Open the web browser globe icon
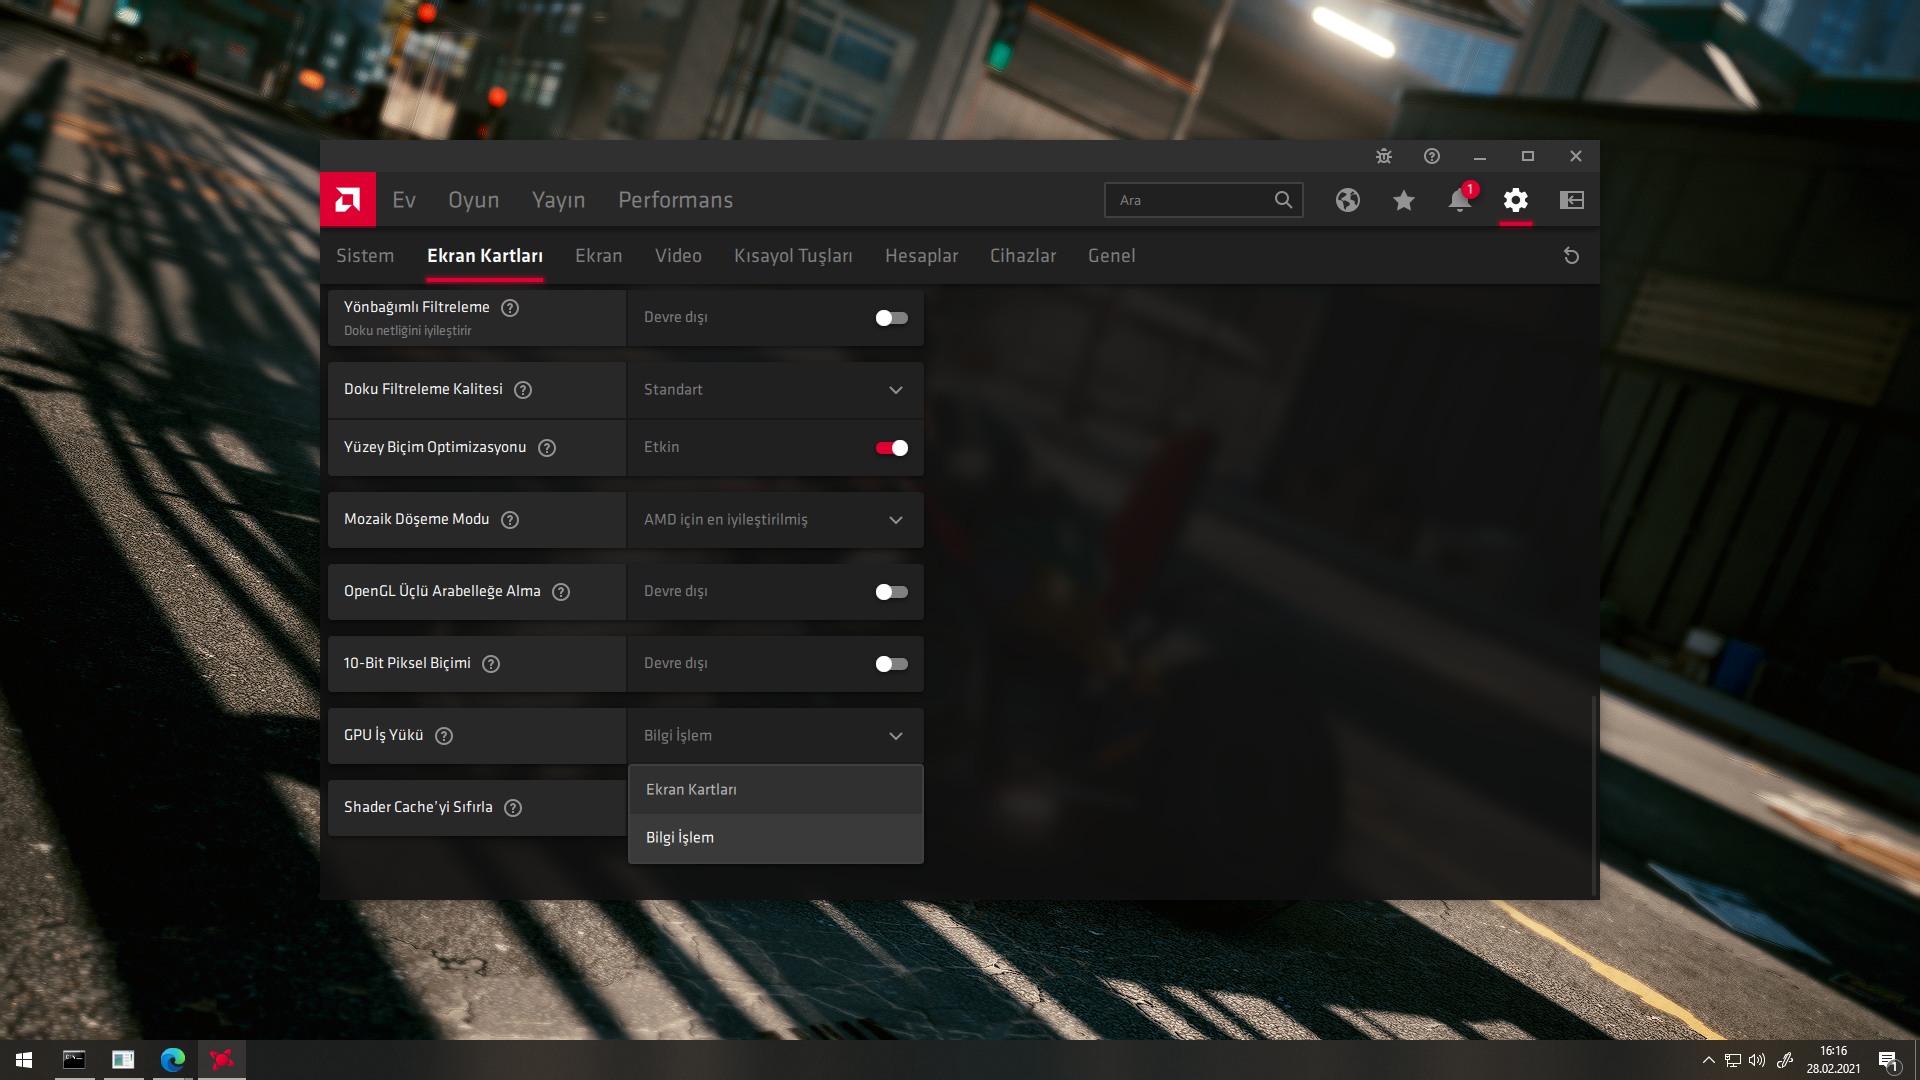This screenshot has width=1920, height=1080. coord(1347,200)
